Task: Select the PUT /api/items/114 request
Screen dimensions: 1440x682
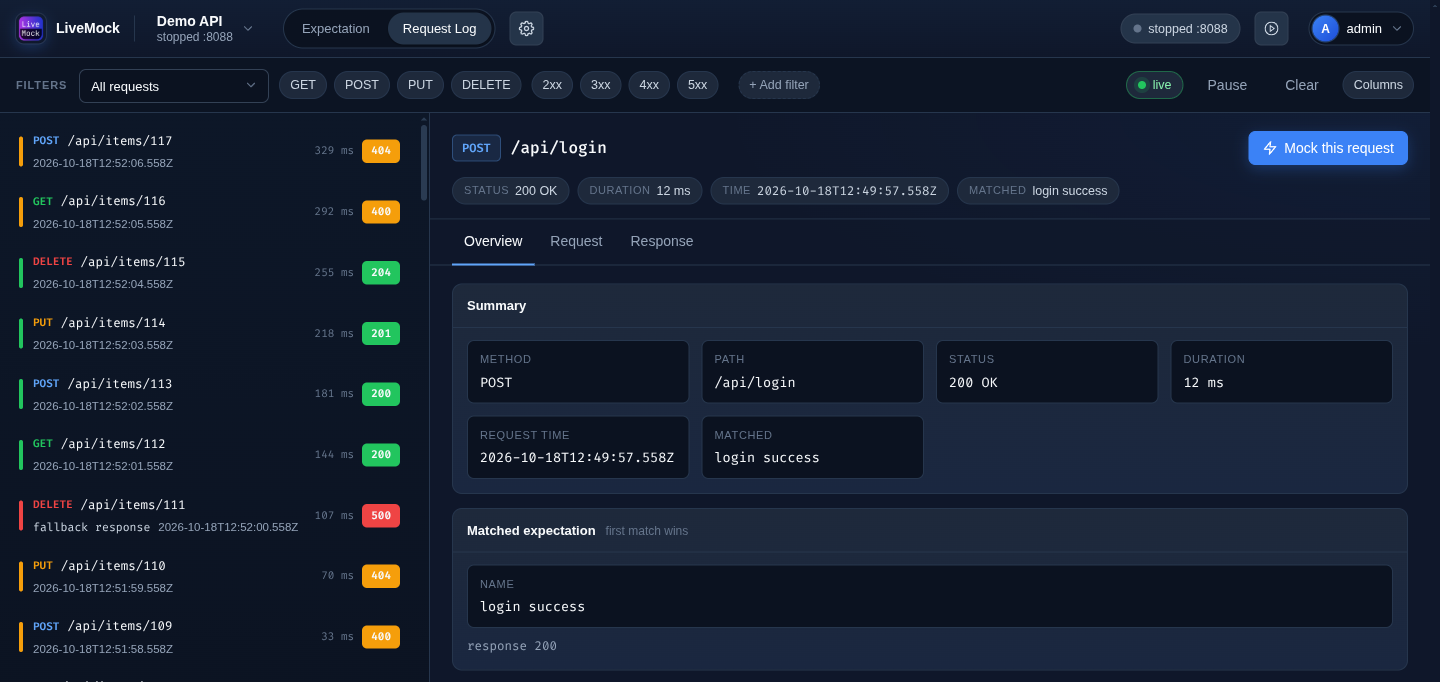Action: point(210,333)
